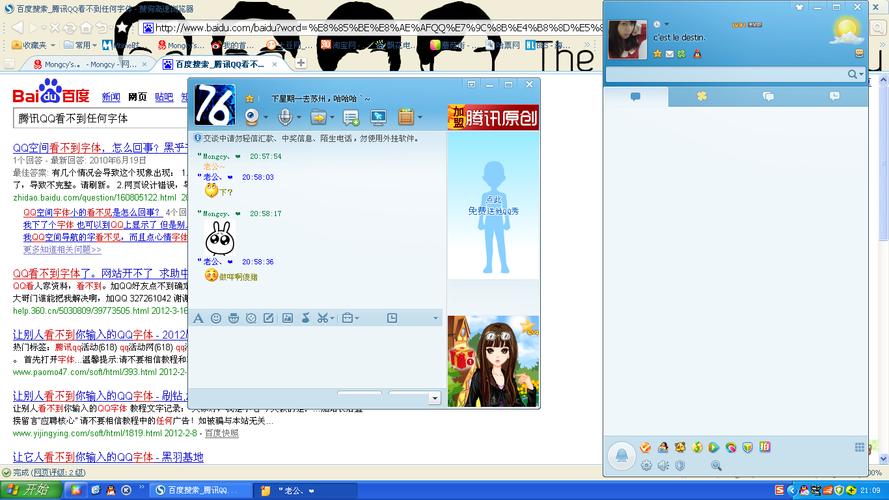Image resolution: width=889 pixels, height=500 pixels.
Task: Open the message manager speaker icon in QQ panel
Action: click(x=663, y=465)
